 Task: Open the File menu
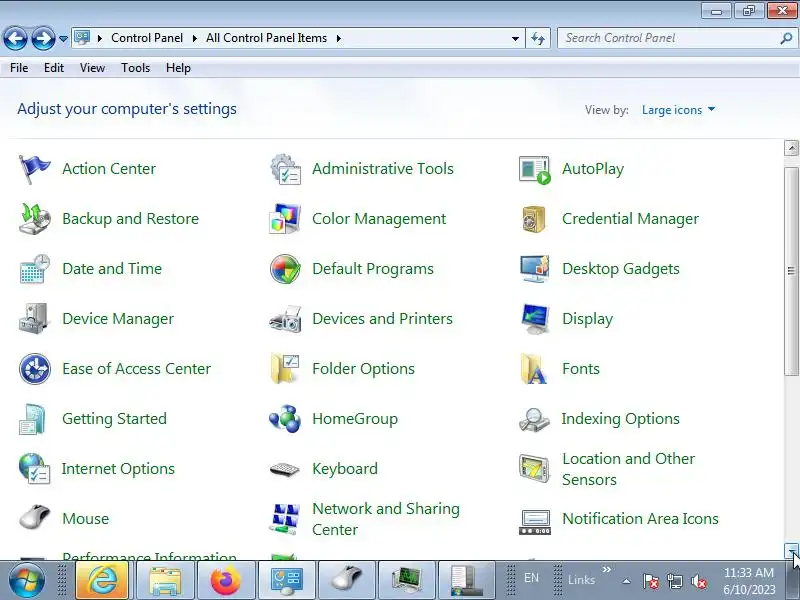tap(19, 68)
